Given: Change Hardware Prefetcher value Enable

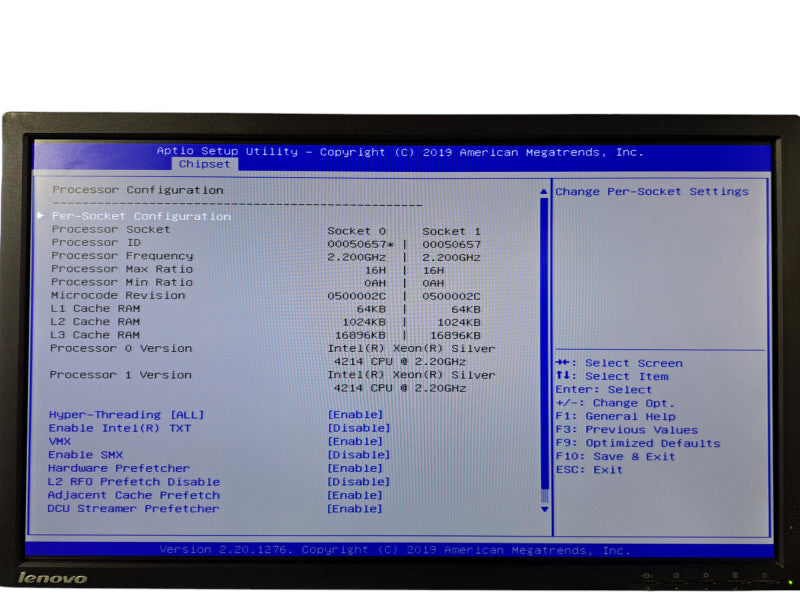Looking at the screenshot, I should (355, 468).
